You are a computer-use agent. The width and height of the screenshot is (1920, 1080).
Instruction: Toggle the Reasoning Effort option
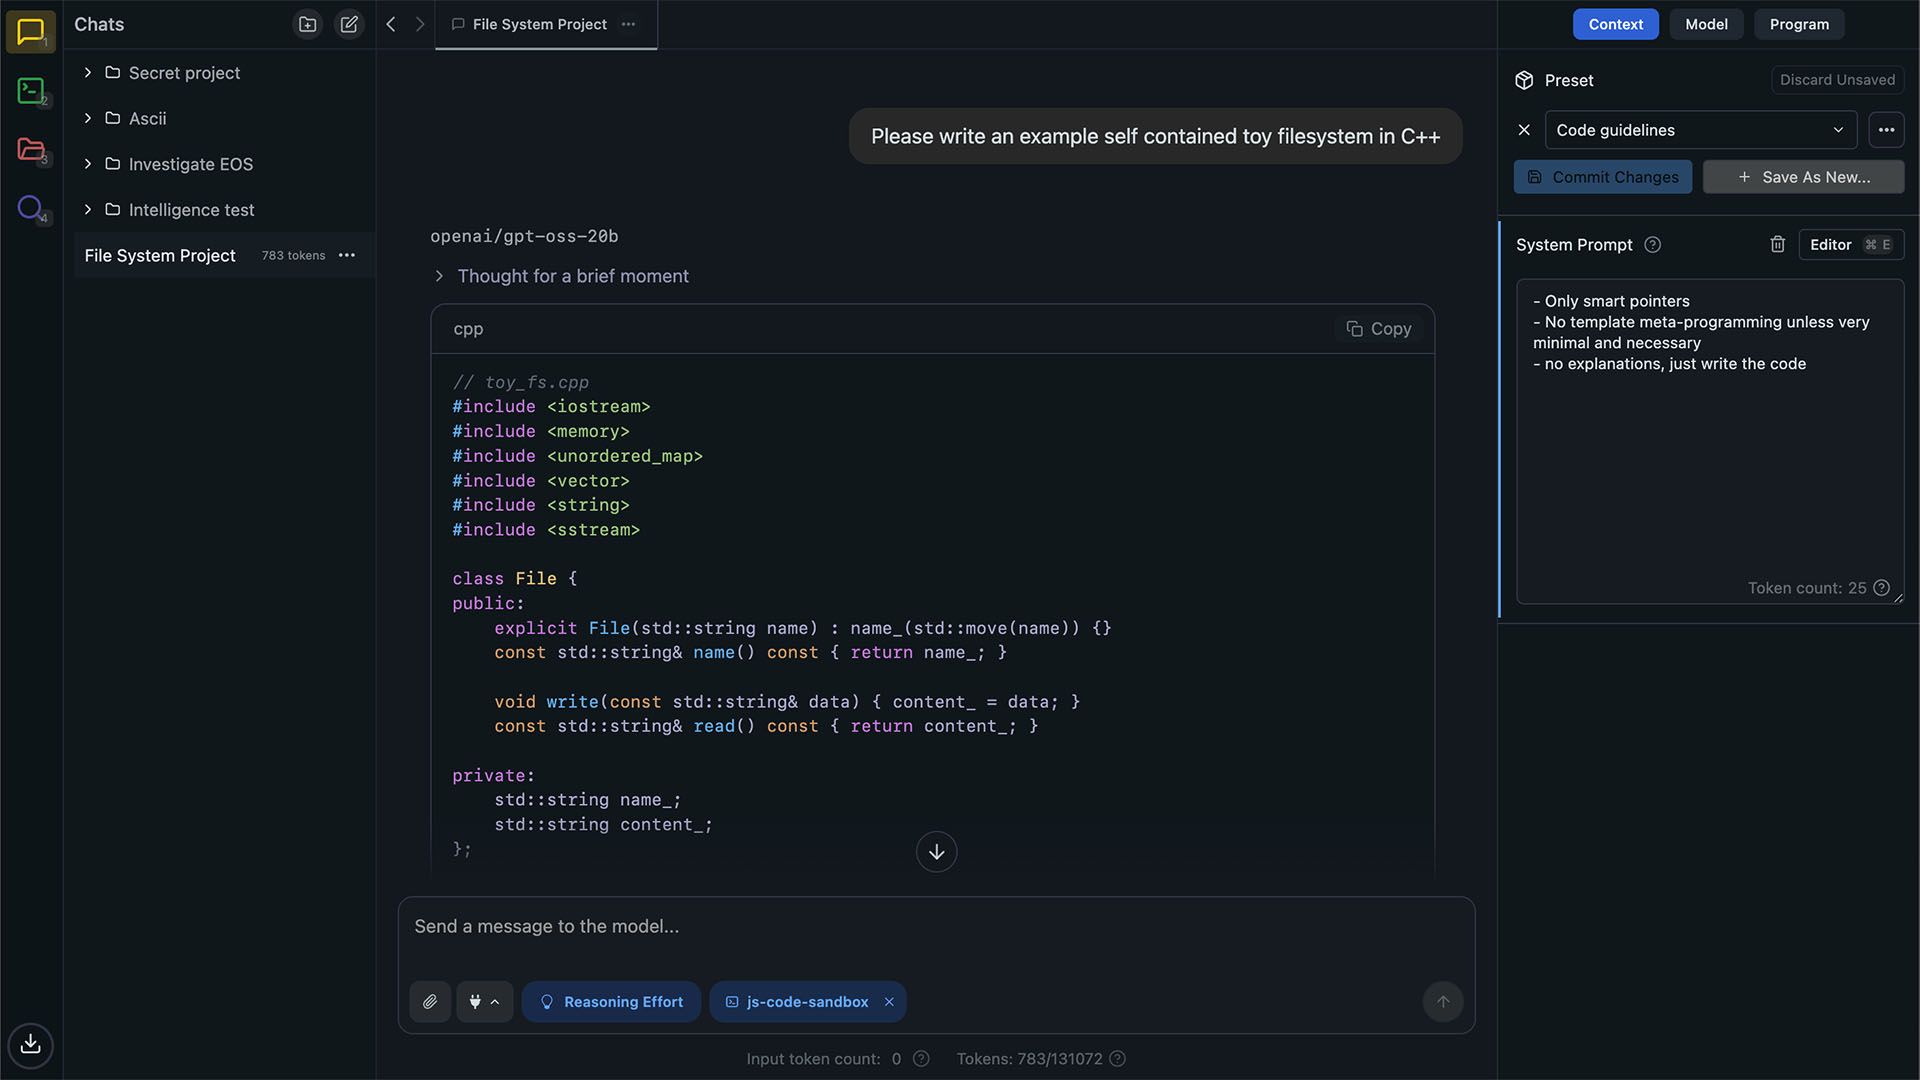(x=611, y=1002)
